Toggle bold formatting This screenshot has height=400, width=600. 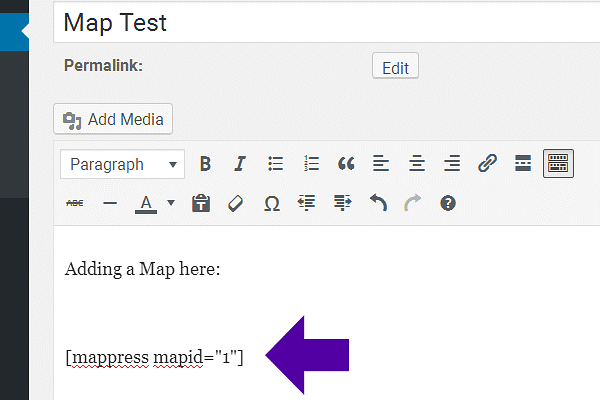coord(205,164)
